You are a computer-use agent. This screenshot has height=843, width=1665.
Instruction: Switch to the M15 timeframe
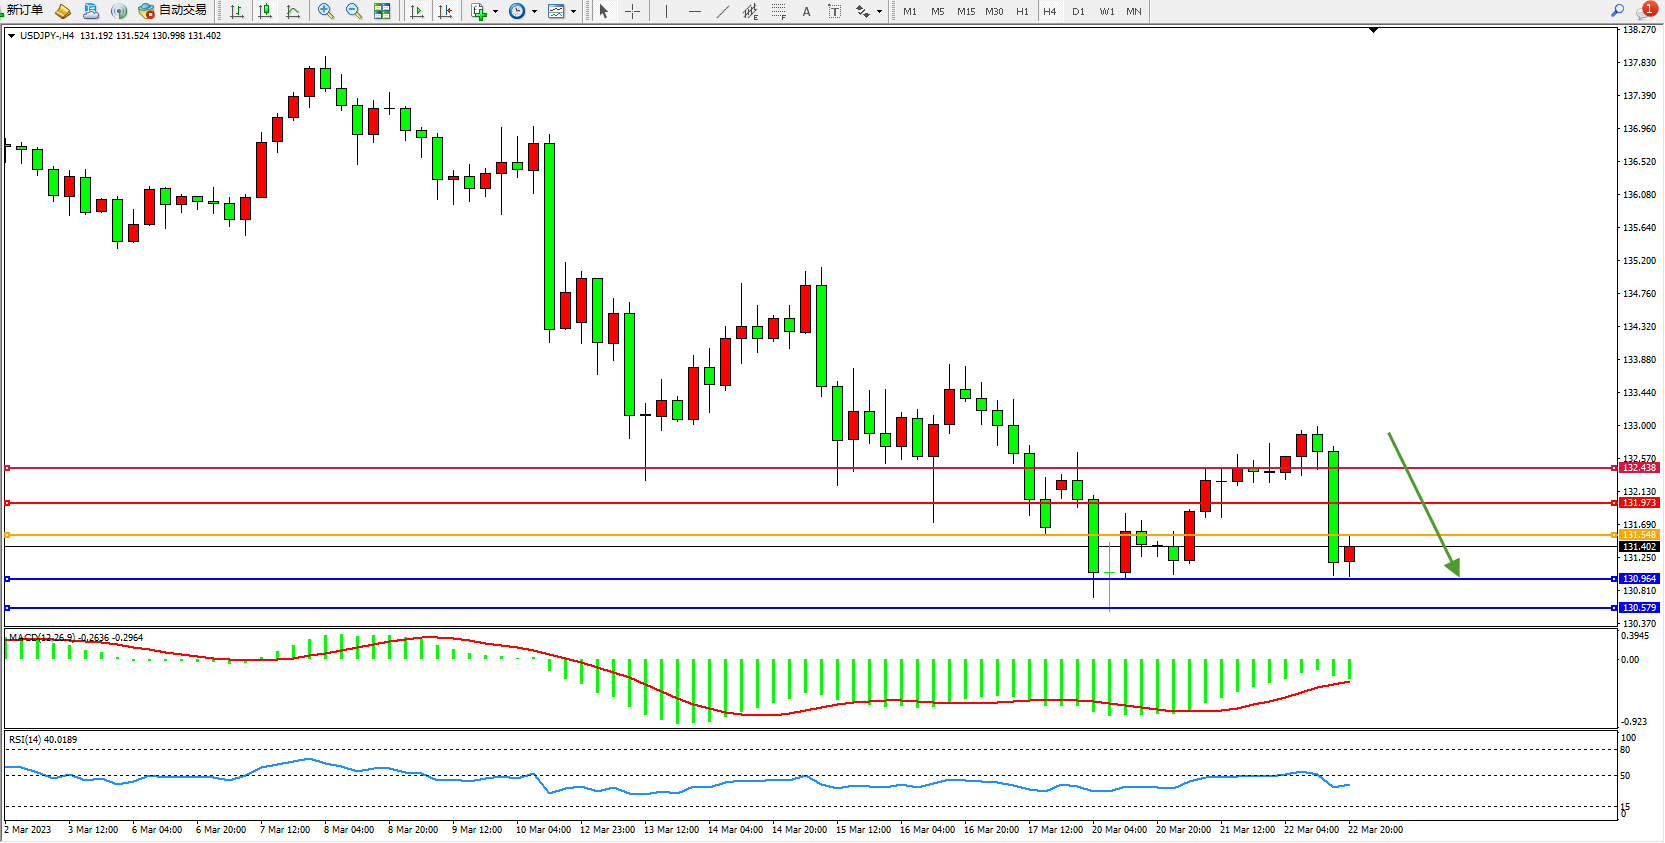click(965, 11)
